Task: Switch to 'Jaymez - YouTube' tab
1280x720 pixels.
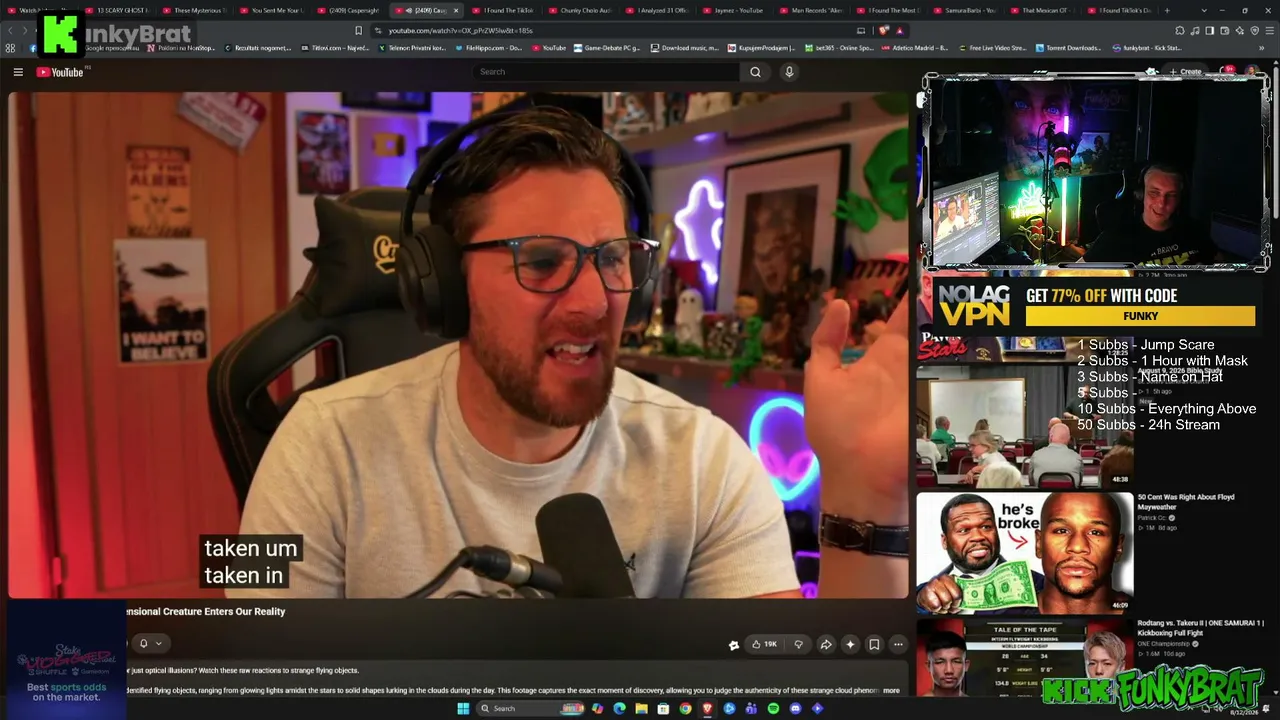Action: tap(736, 10)
